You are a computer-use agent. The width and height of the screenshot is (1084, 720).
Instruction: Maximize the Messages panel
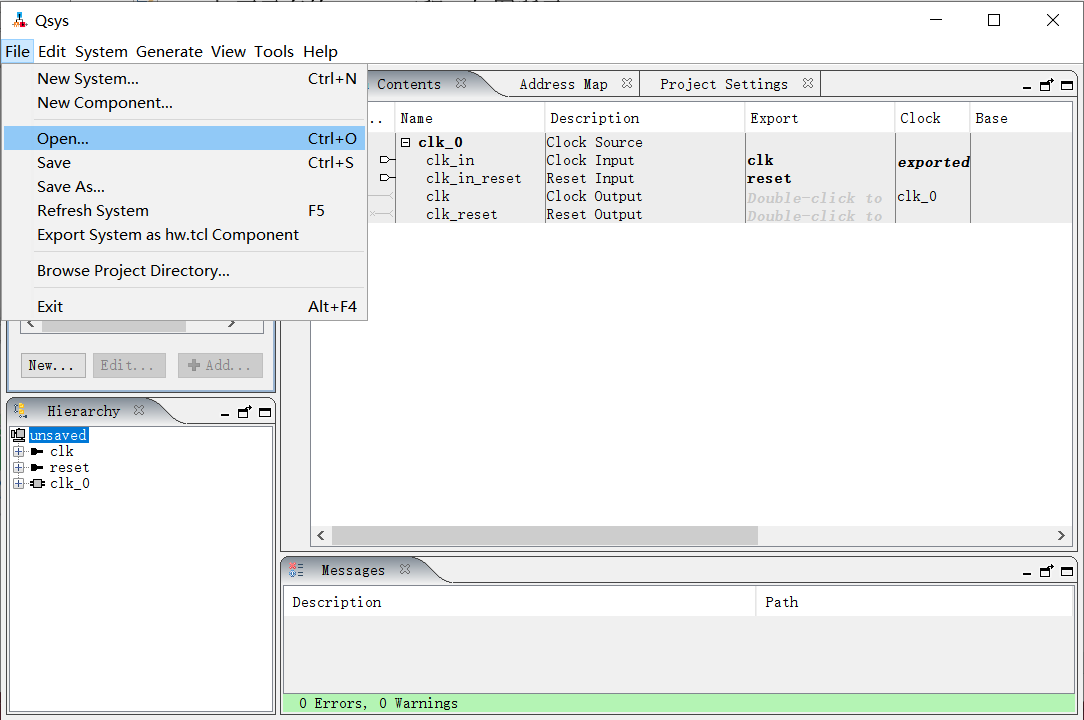(1065, 571)
